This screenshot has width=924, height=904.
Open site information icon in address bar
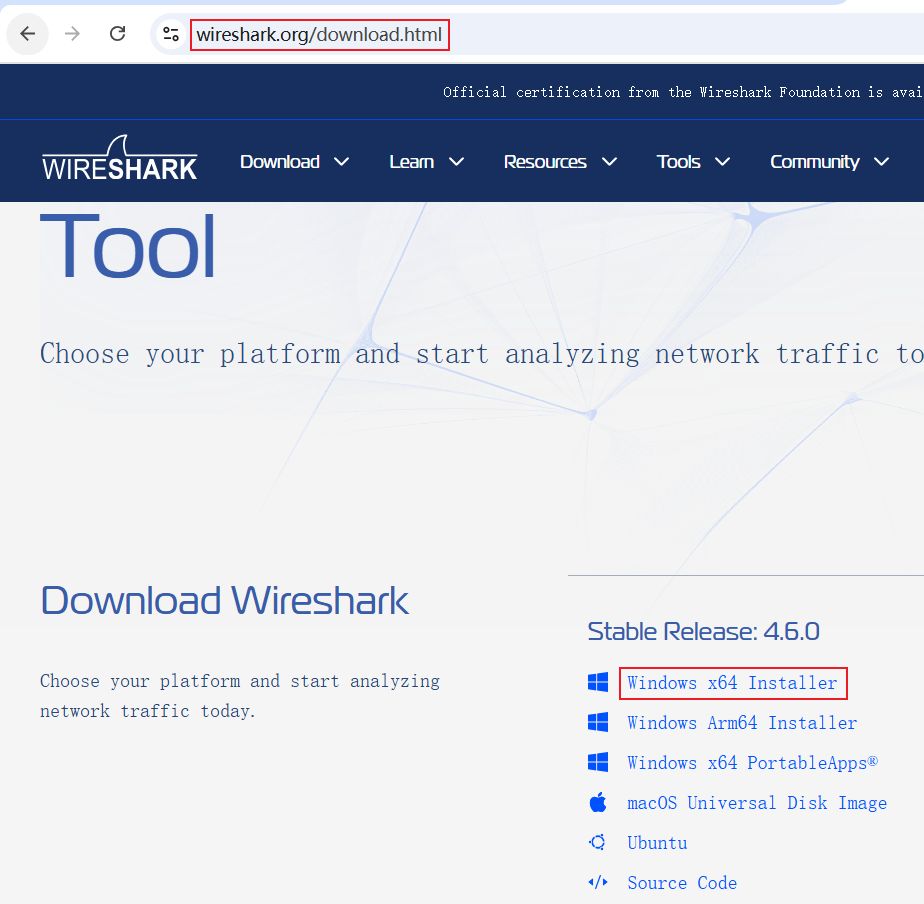171,34
